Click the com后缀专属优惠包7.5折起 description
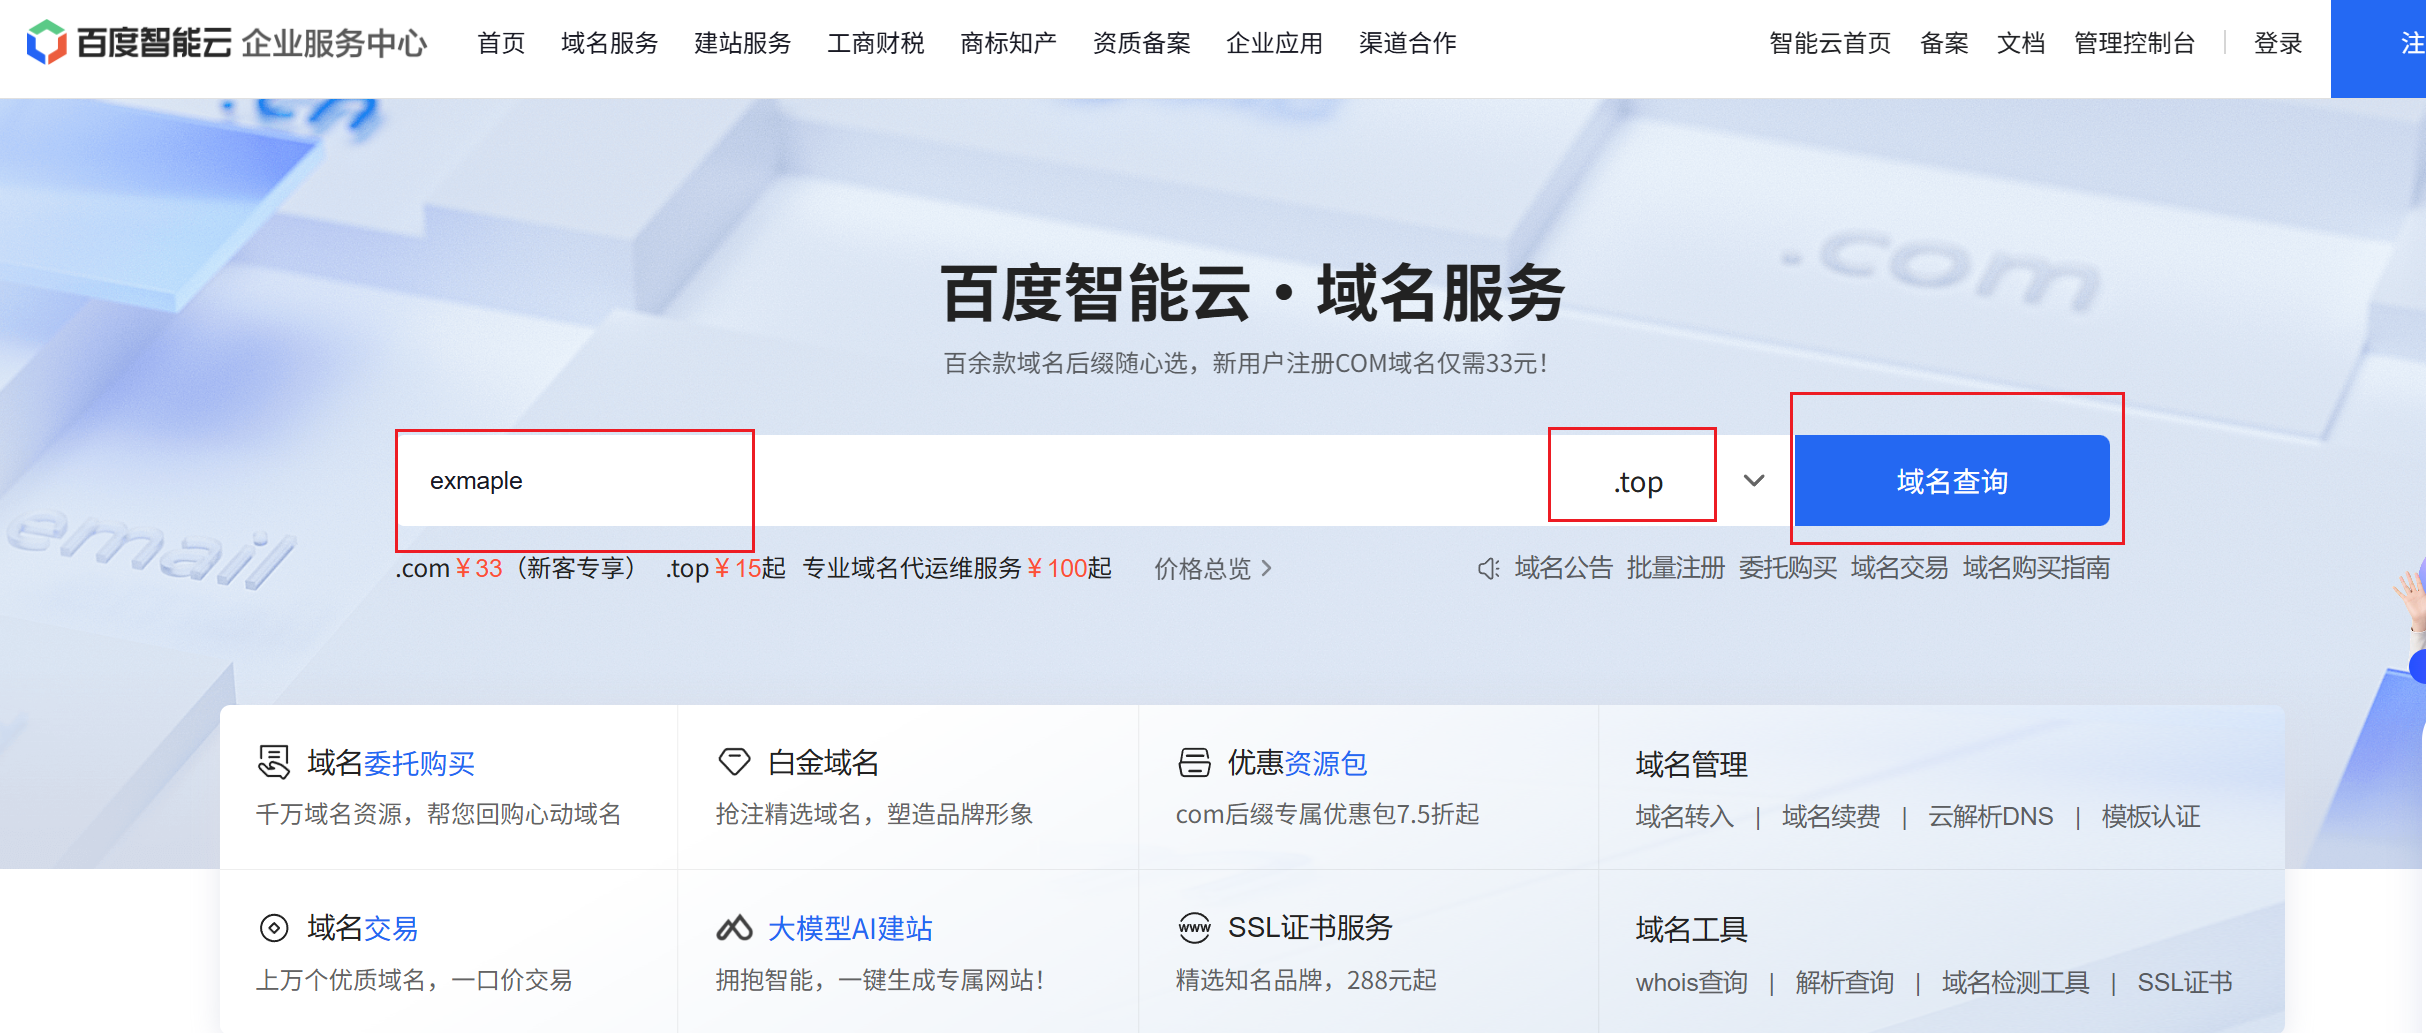This screenshot has height=1033, width=2426. (1328, 814)
